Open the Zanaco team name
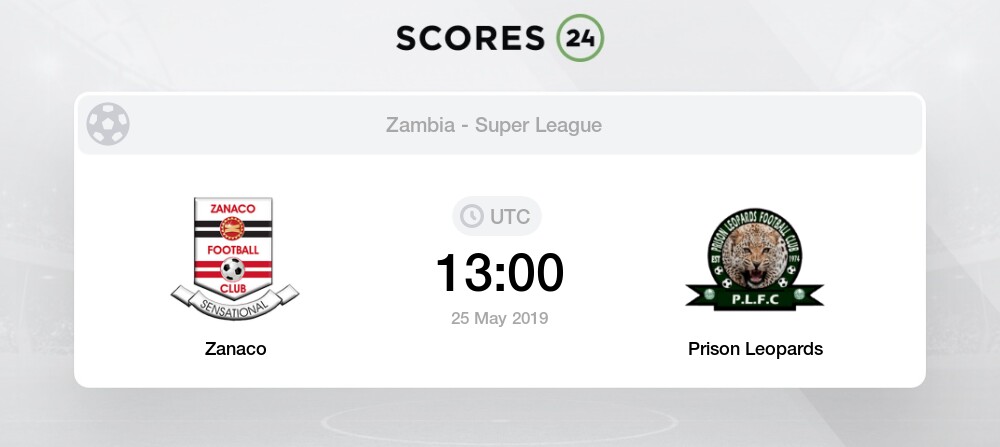 [x=234, y=349]
